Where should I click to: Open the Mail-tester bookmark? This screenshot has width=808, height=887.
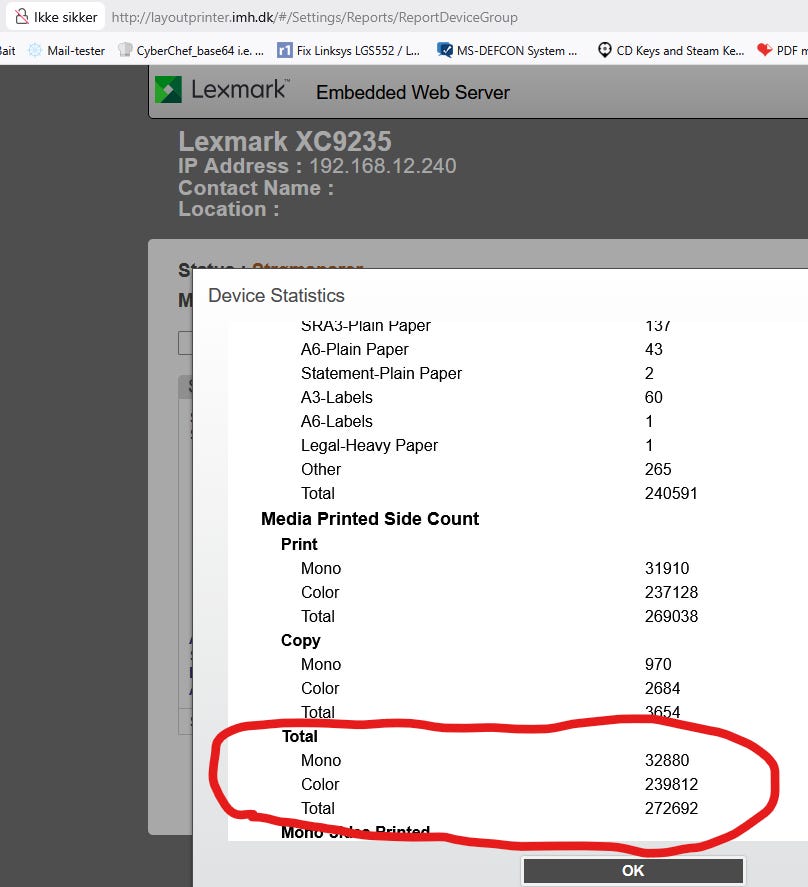(66, 50)
